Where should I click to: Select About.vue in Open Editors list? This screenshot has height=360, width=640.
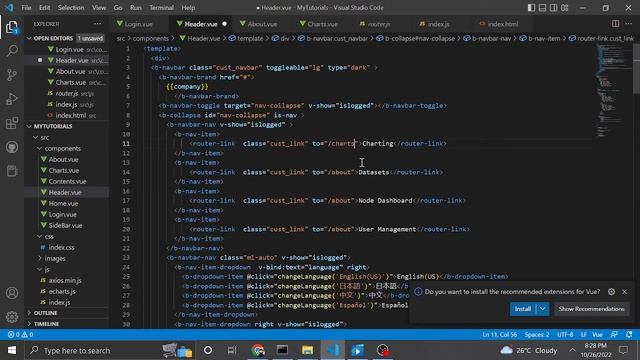[x=71, y=71]
